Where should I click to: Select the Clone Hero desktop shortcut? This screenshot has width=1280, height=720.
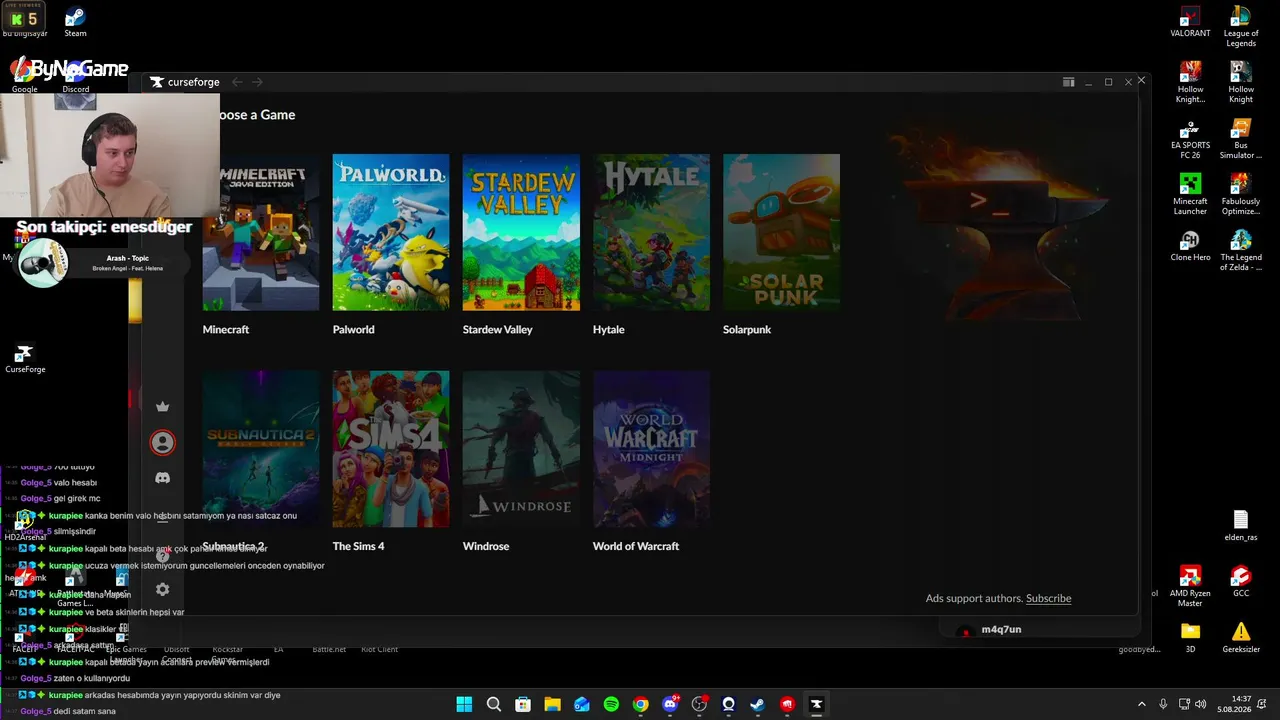click(1190, 246)
